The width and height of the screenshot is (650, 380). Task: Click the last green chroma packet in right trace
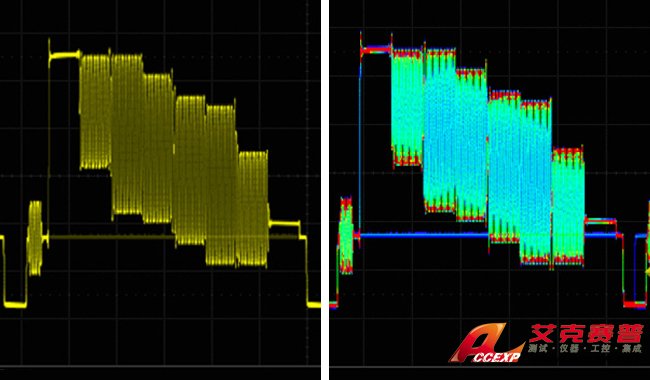[x=568, y=206]
